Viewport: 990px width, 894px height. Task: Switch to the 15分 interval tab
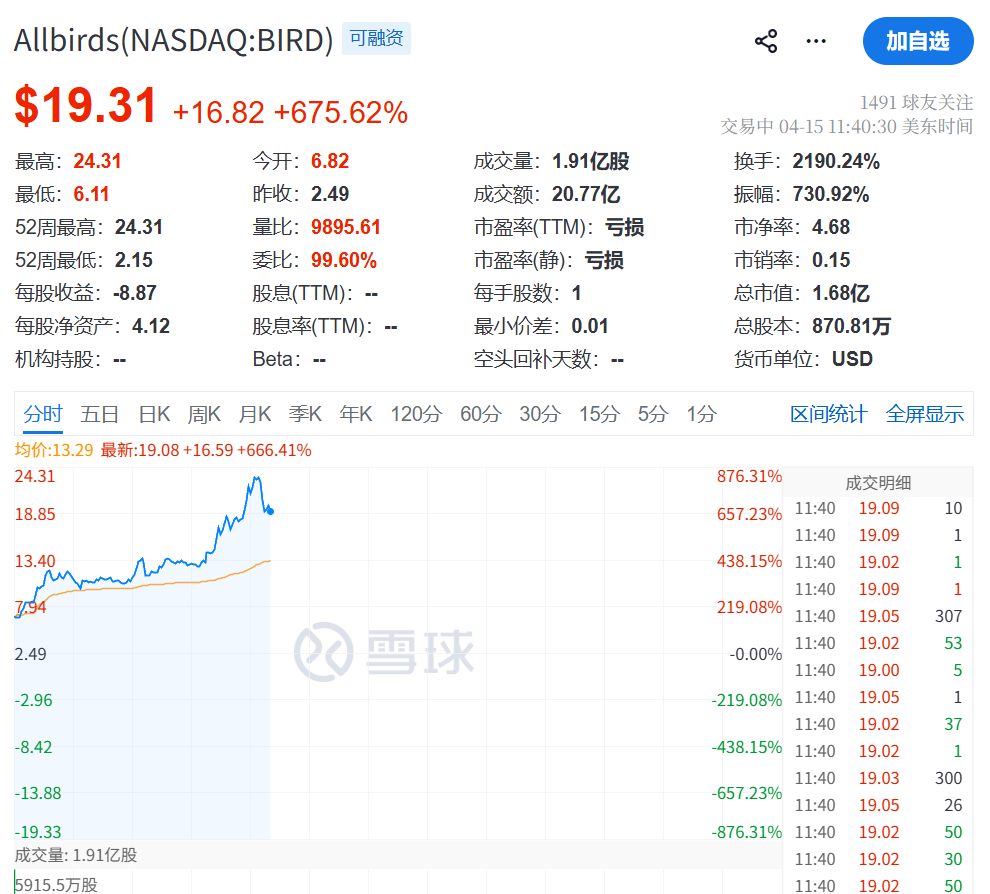tap(598, 413)
